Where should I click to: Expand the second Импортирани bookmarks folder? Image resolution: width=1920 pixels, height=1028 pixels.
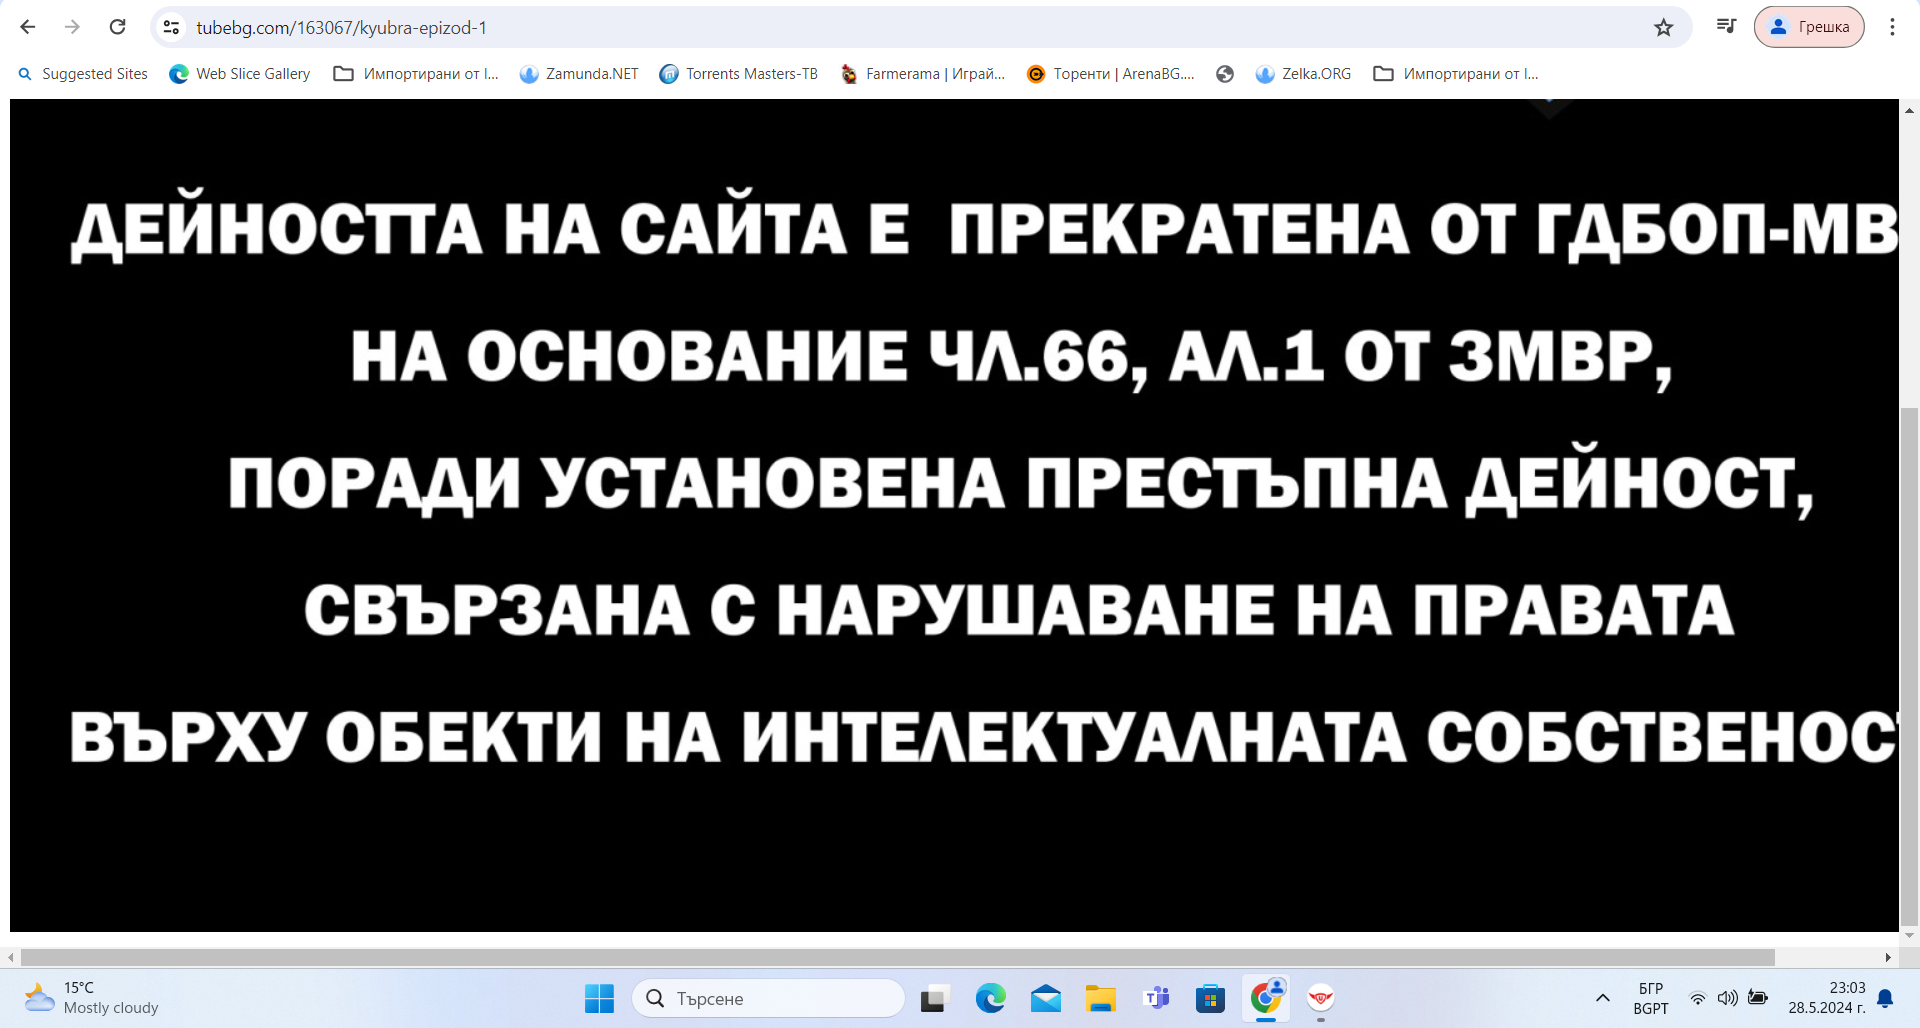click(x=1456, y=74)
